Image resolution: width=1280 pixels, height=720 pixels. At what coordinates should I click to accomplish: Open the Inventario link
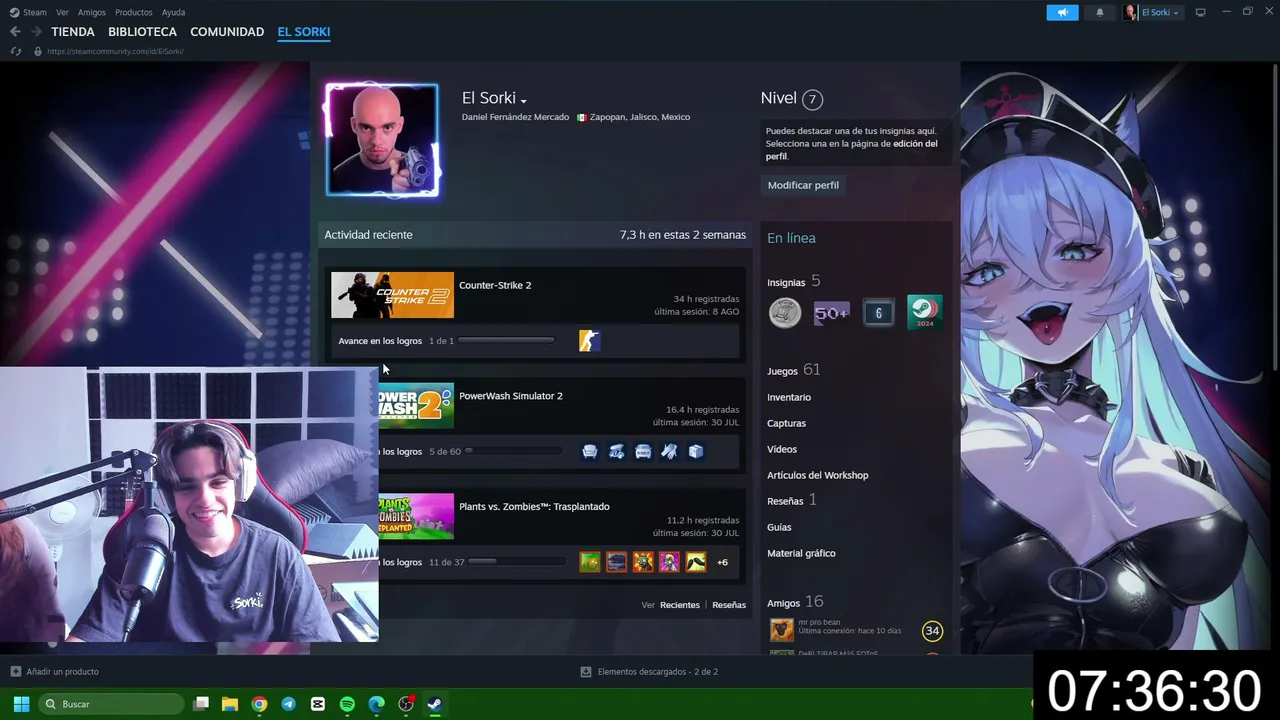tap(789, 397)
